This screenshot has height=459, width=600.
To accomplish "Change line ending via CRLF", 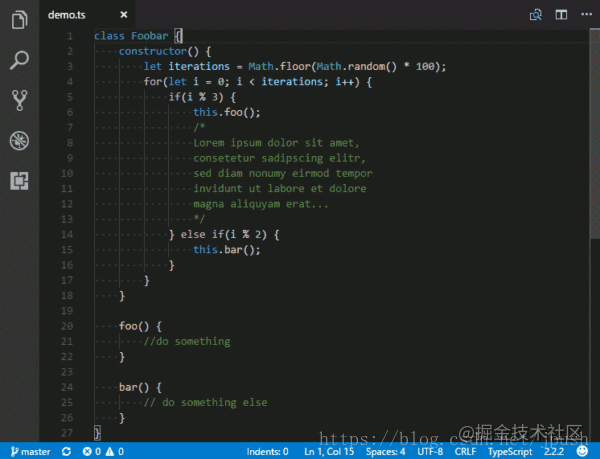I will point(465,452).
